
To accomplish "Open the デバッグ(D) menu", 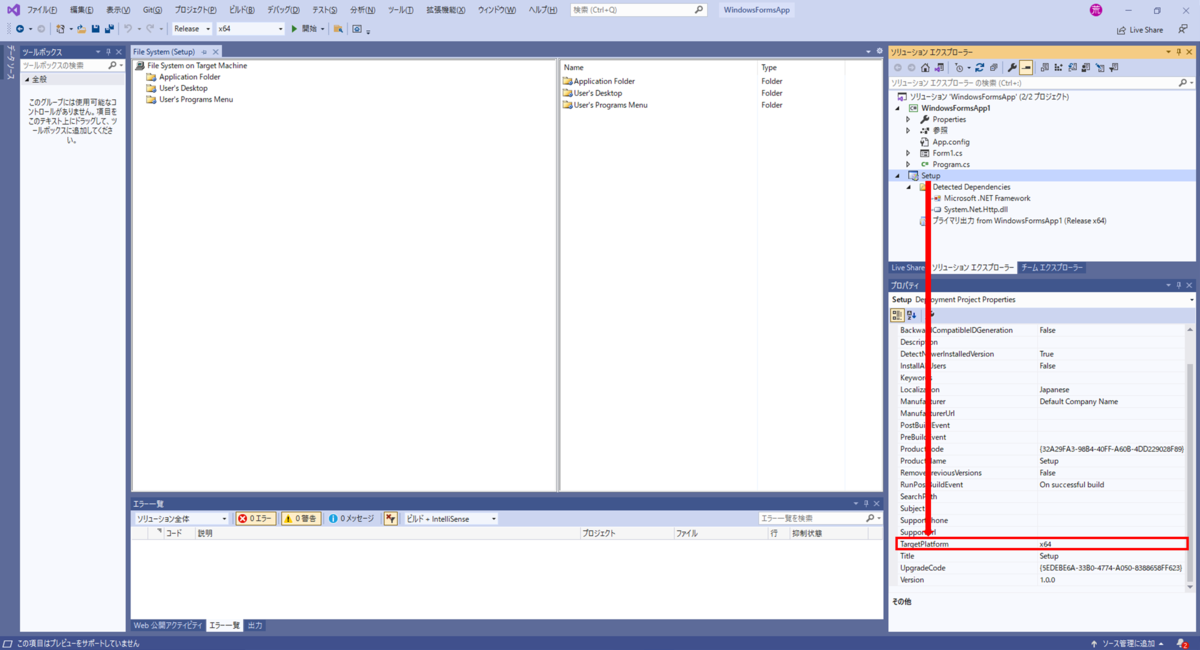I will pos(282,10).
